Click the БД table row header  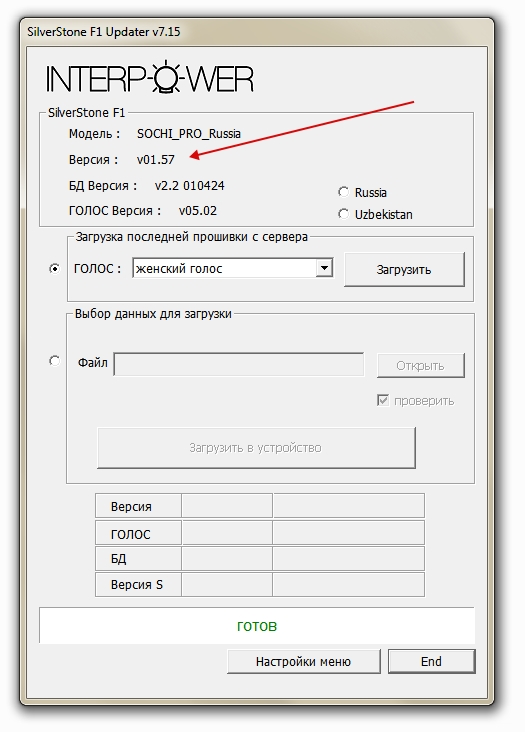[x=138, y=559]
